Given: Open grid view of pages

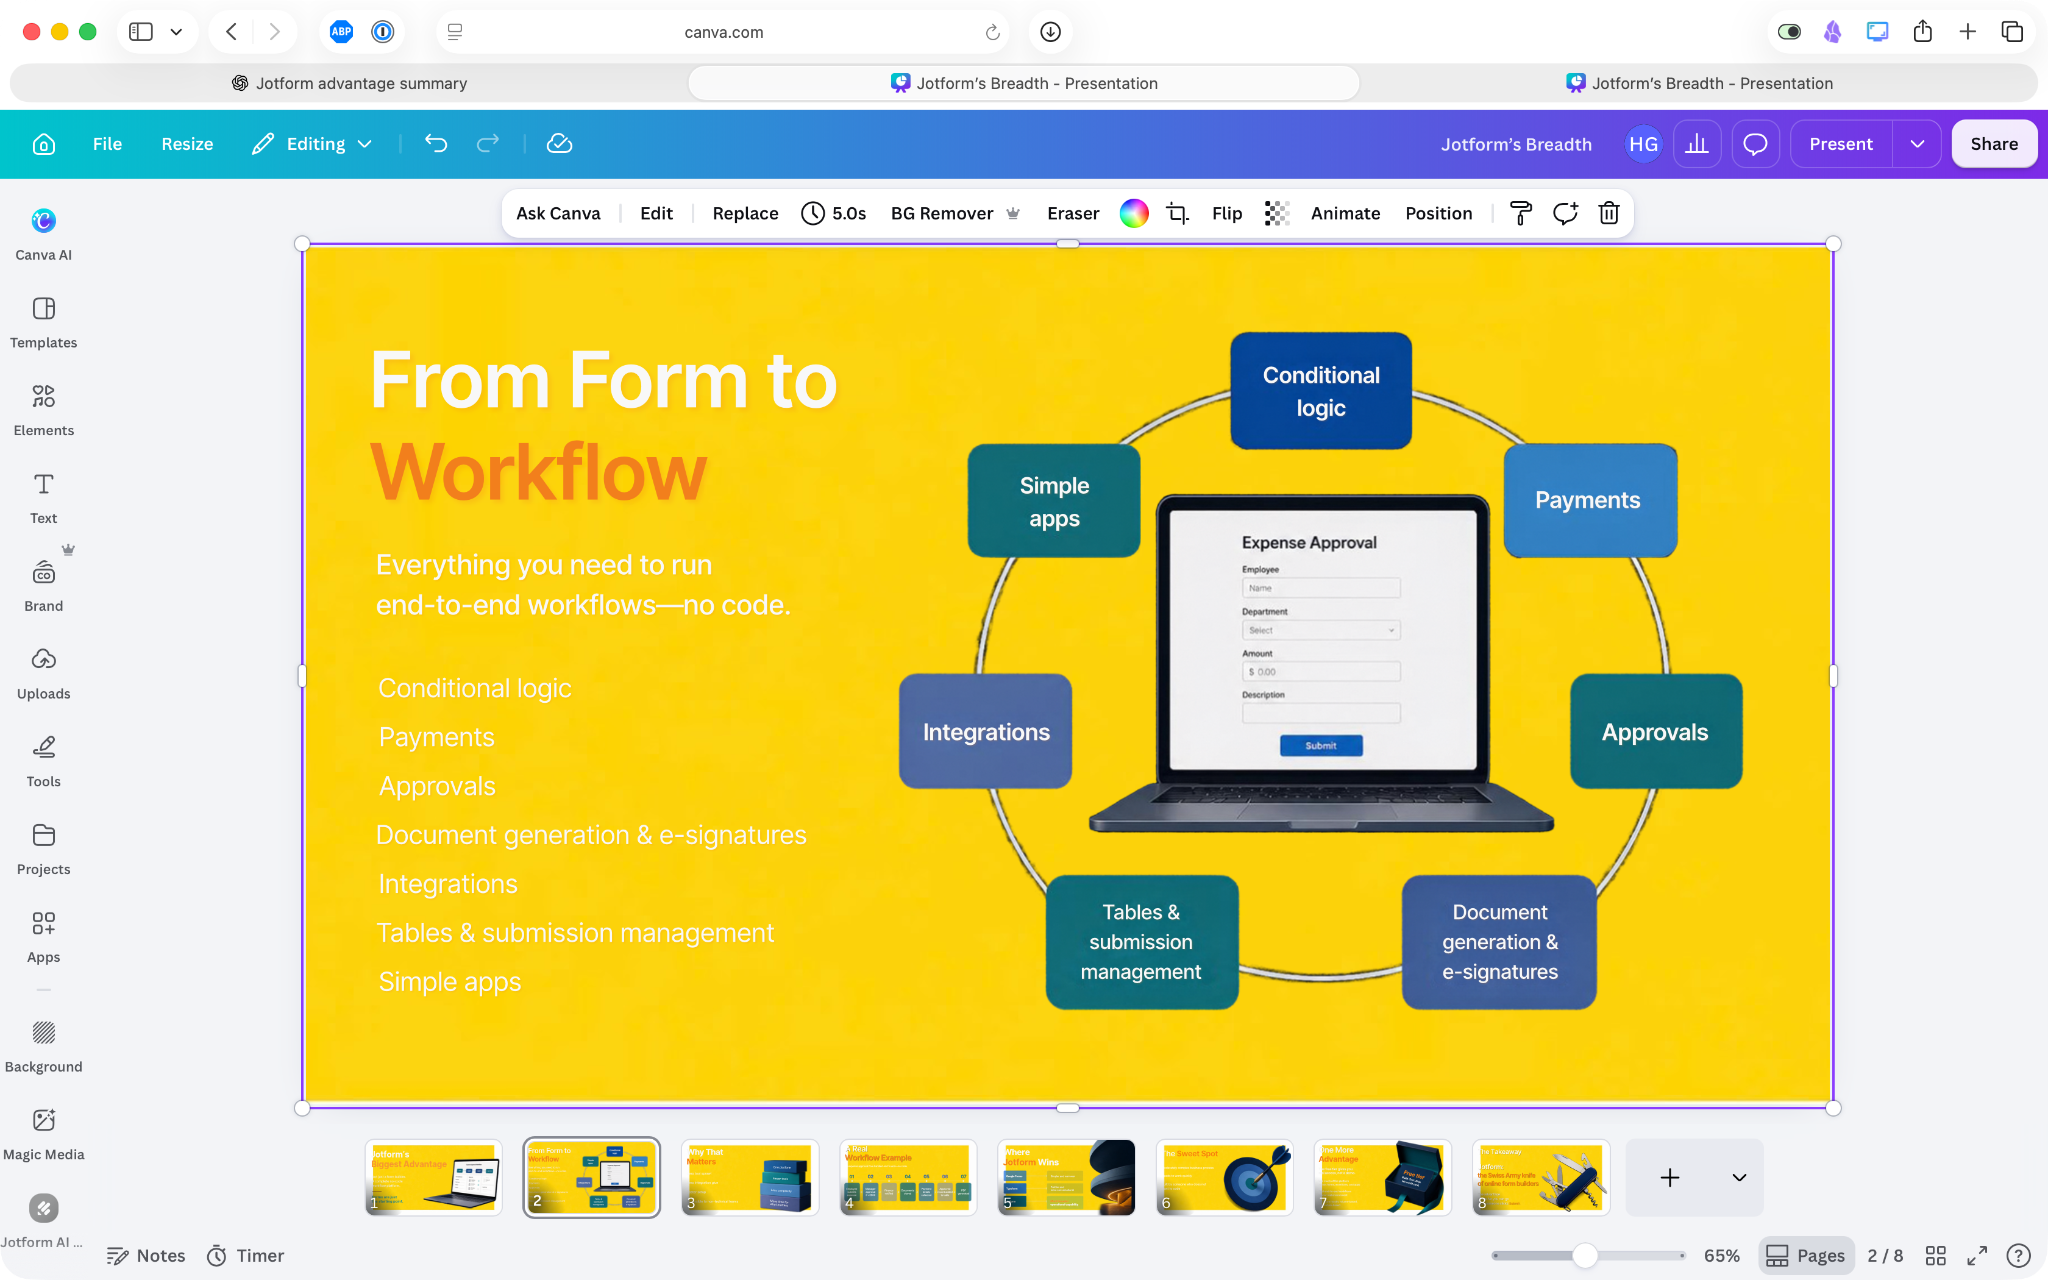Looking at the screenshot, I should (1936, 1256).
